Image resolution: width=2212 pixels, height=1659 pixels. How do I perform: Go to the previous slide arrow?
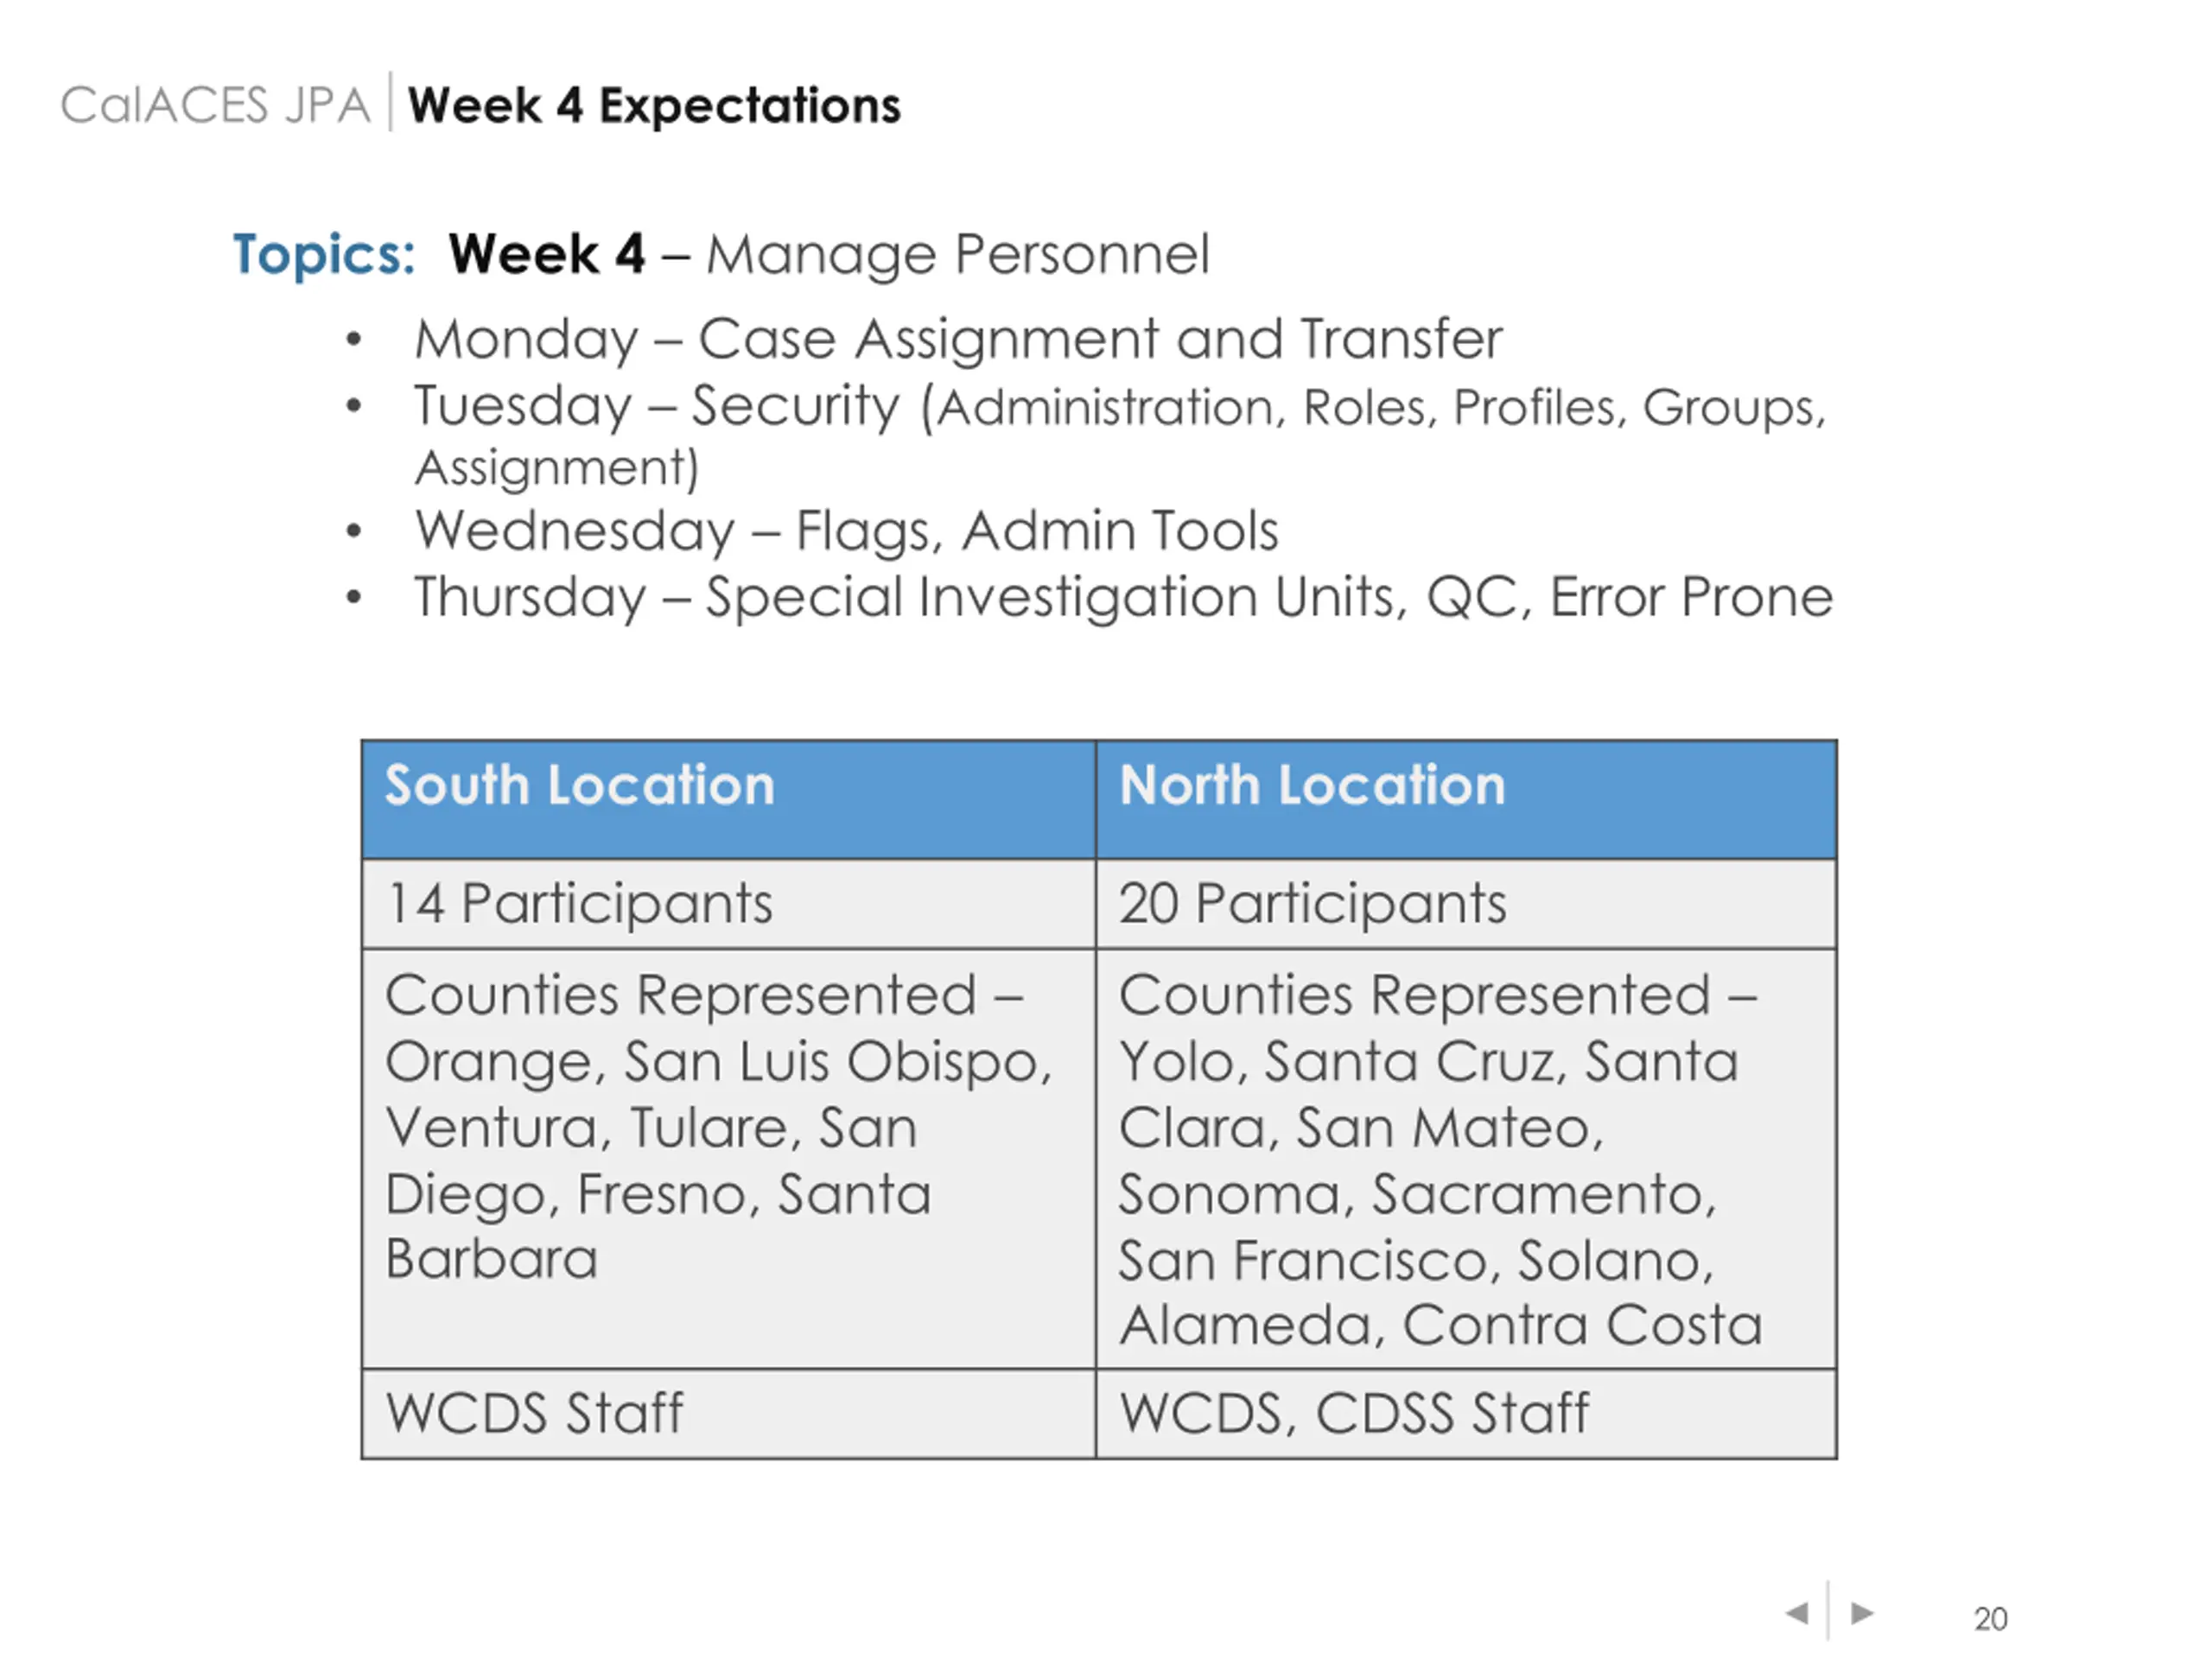[x=1797, y=1612]
